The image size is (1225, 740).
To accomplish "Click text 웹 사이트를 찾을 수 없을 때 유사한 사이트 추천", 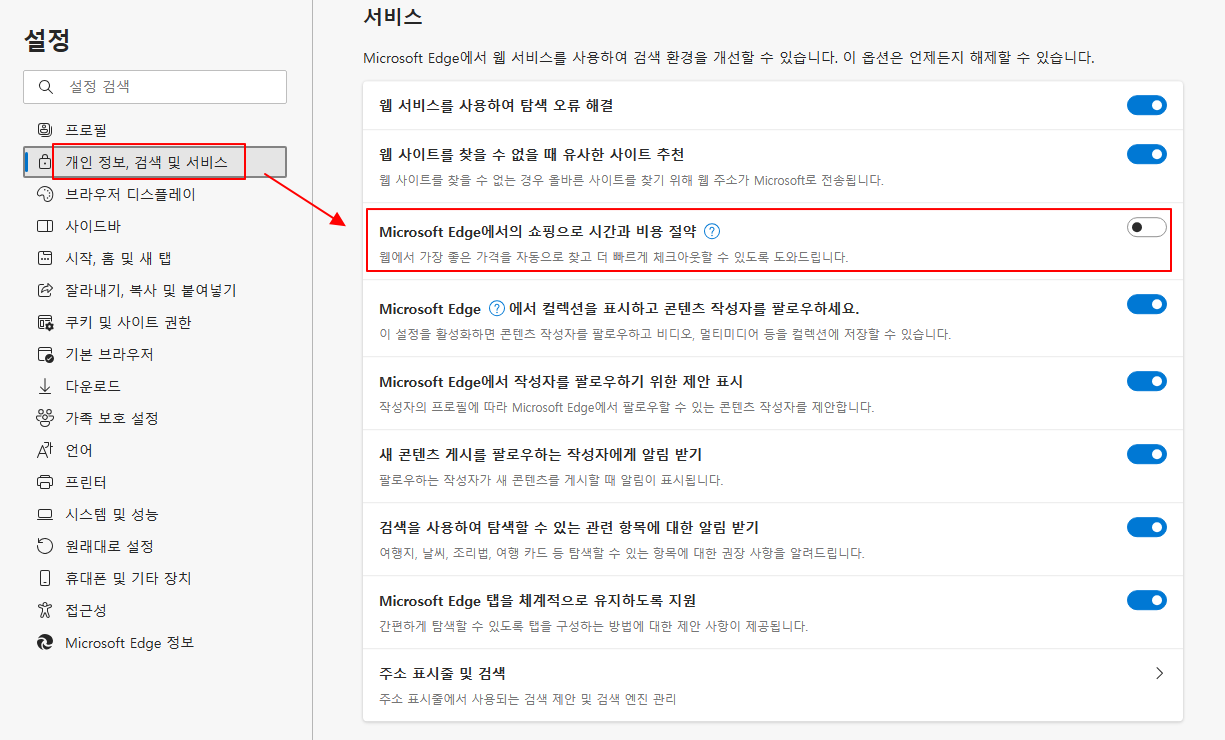I will point(532,154).
